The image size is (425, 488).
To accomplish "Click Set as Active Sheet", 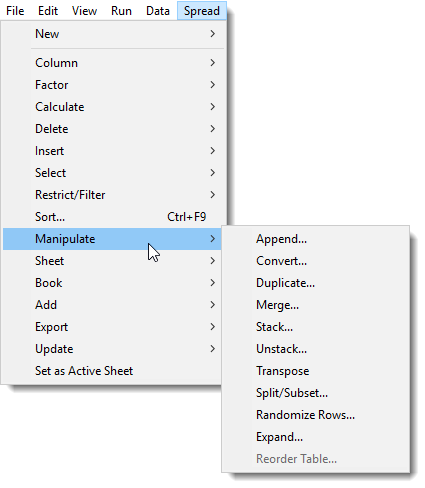I will (112, 371).
